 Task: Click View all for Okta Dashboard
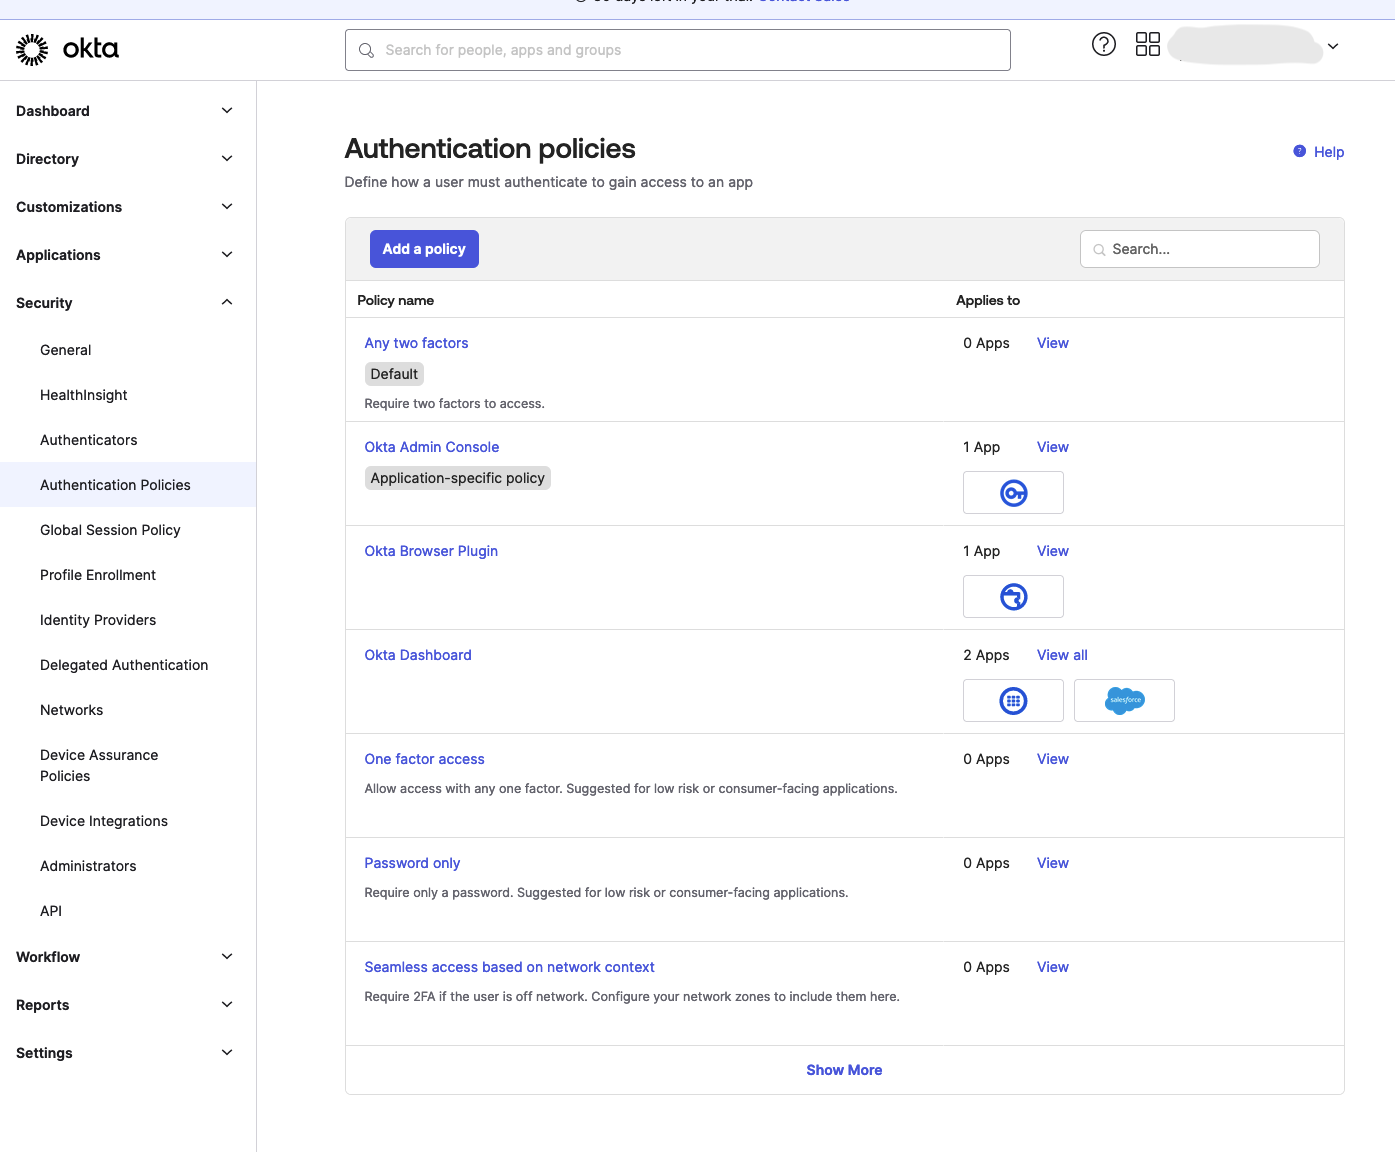point(1062,655)
